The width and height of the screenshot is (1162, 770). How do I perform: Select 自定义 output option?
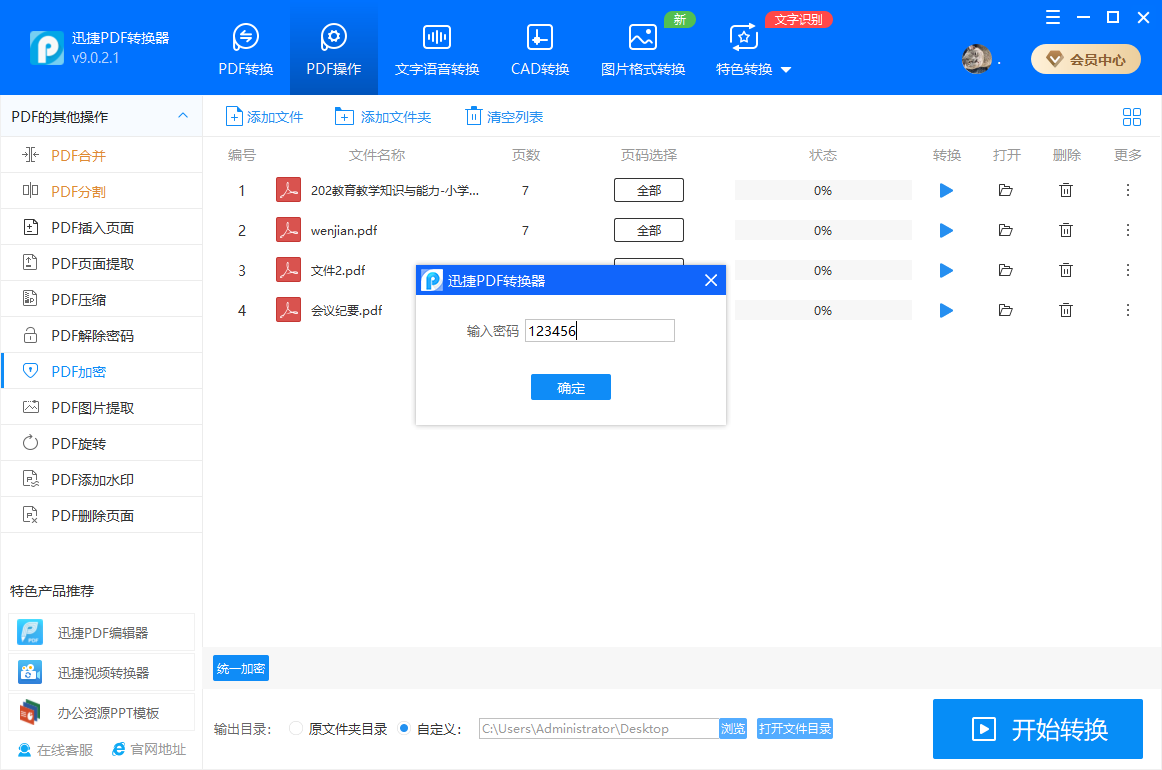click(429, 728)
